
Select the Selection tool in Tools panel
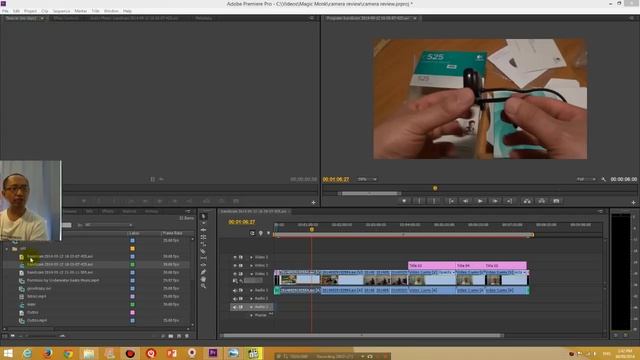click(203, 216)
